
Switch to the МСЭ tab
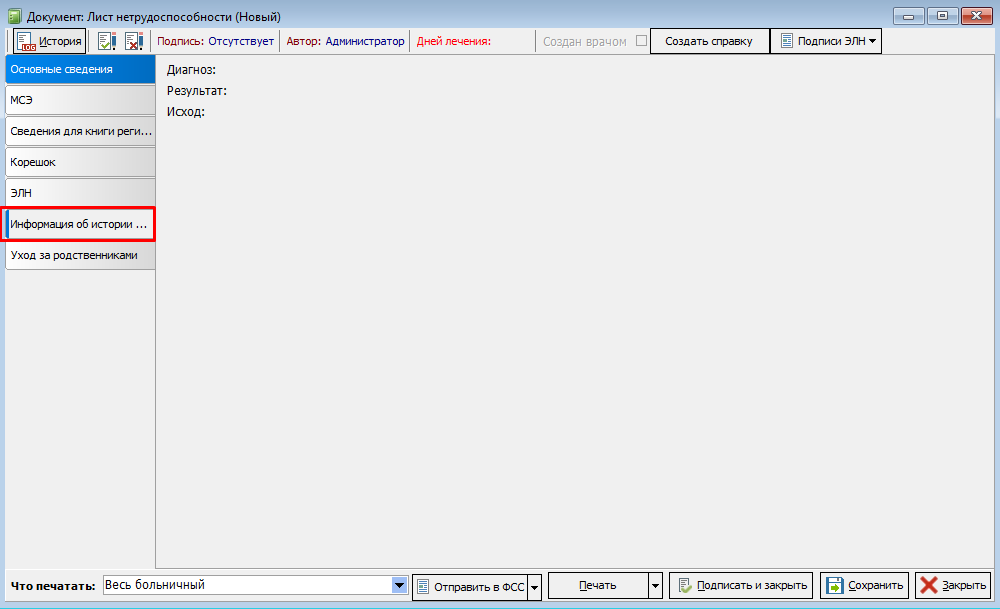click(80, 100)
